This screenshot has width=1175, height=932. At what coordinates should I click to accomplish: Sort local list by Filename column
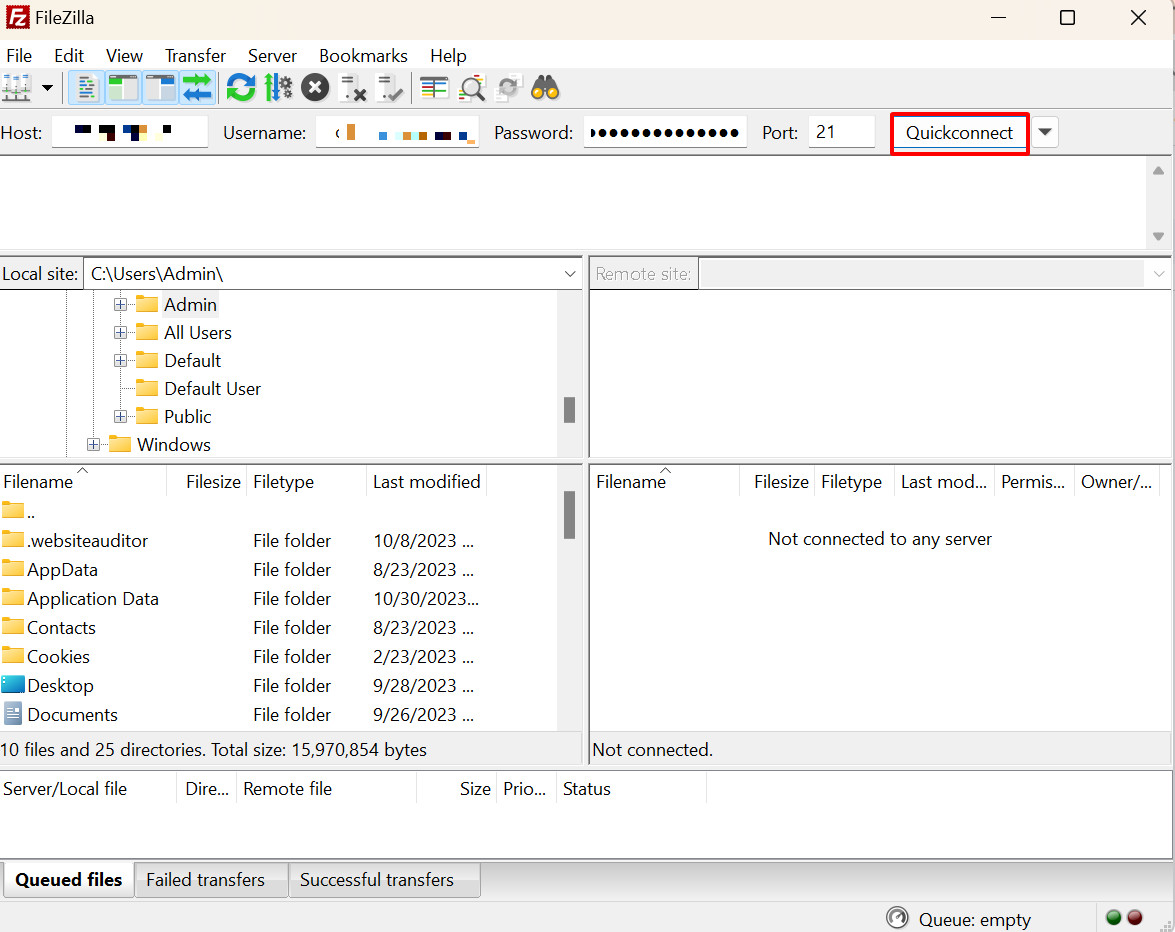pyautogui.click(x=82, y=482)
